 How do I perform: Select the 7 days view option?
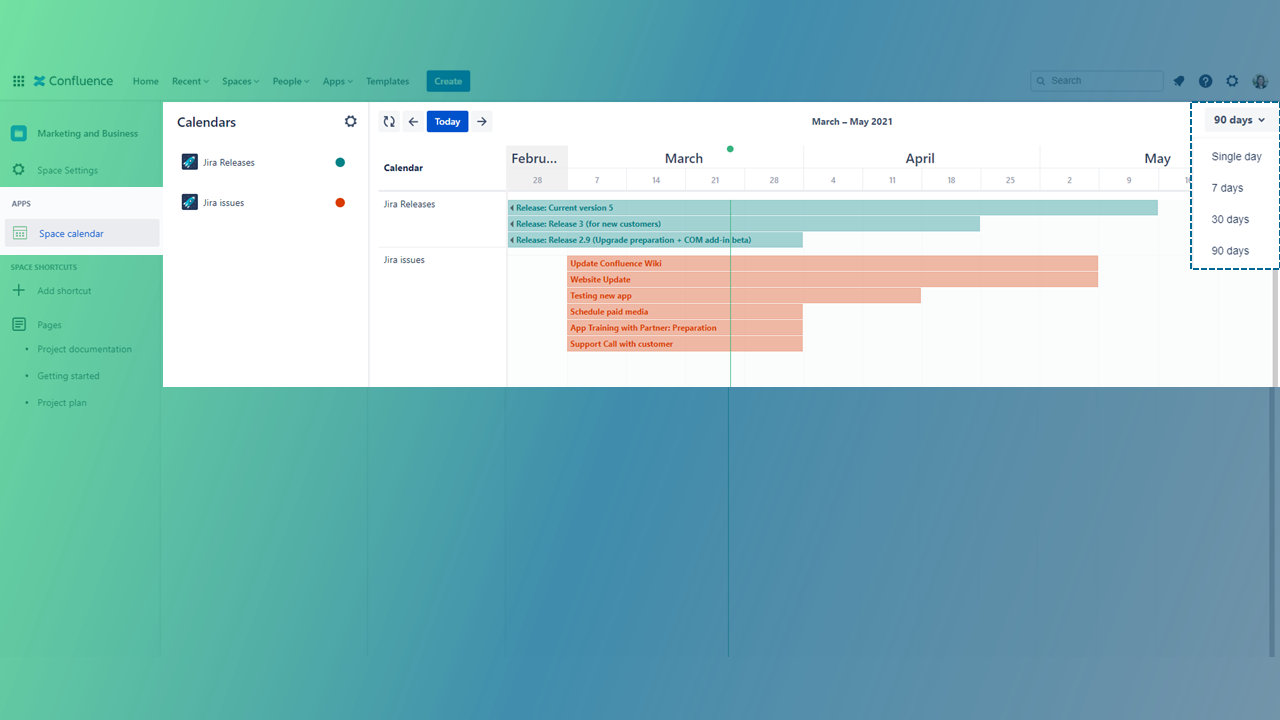pos(1227,187)
